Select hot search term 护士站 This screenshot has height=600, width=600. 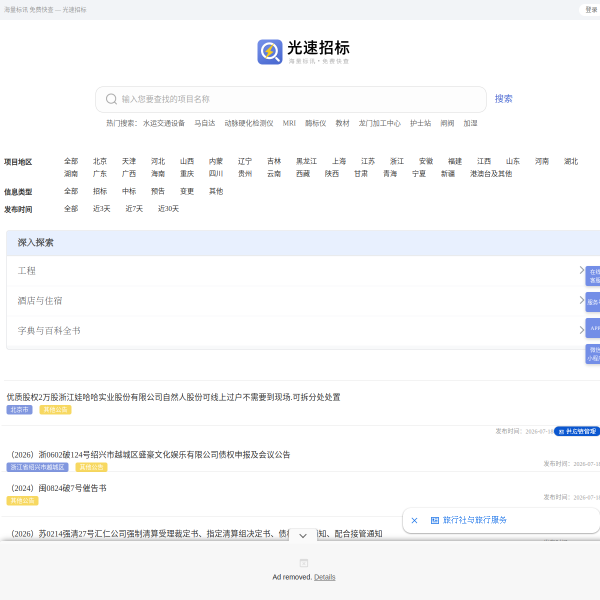tap(420, 123)
